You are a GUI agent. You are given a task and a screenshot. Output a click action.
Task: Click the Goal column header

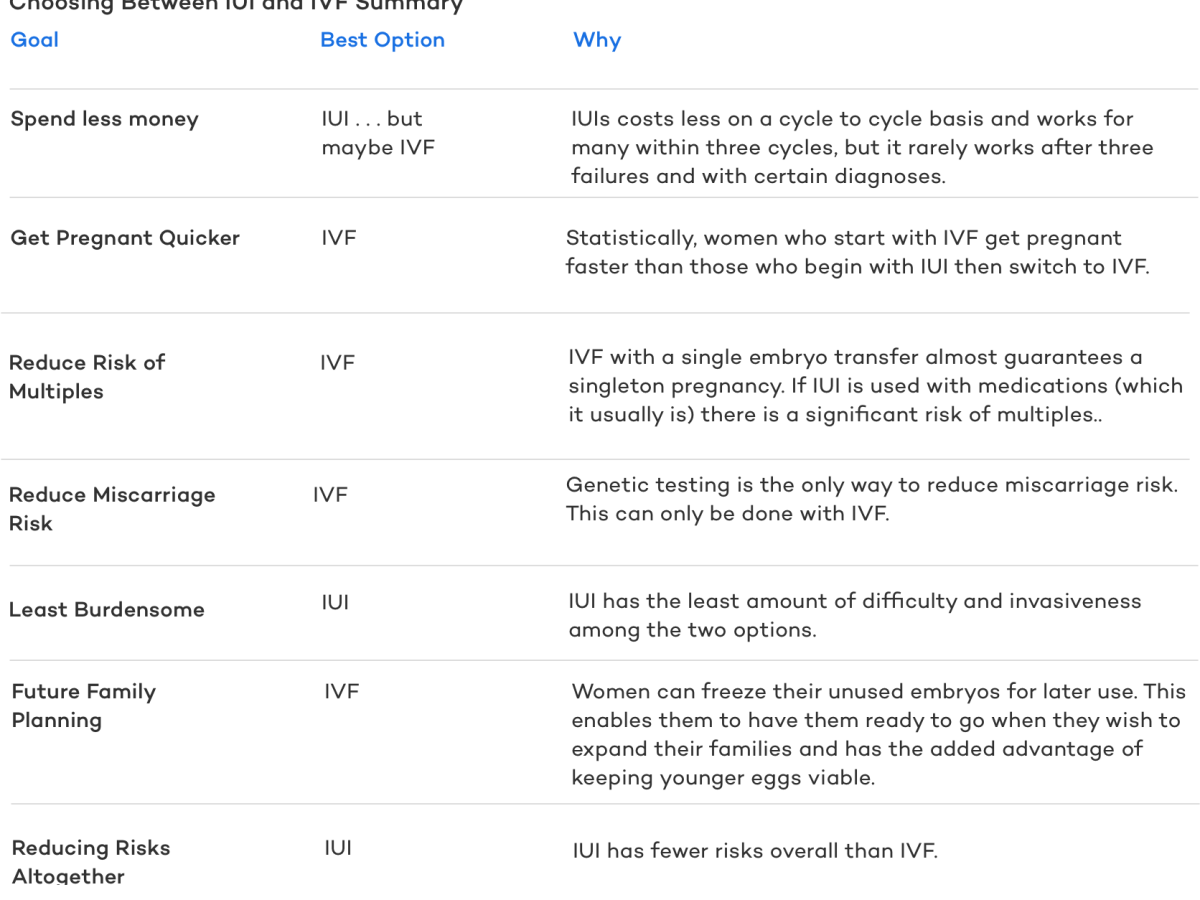tap(35, 40)
